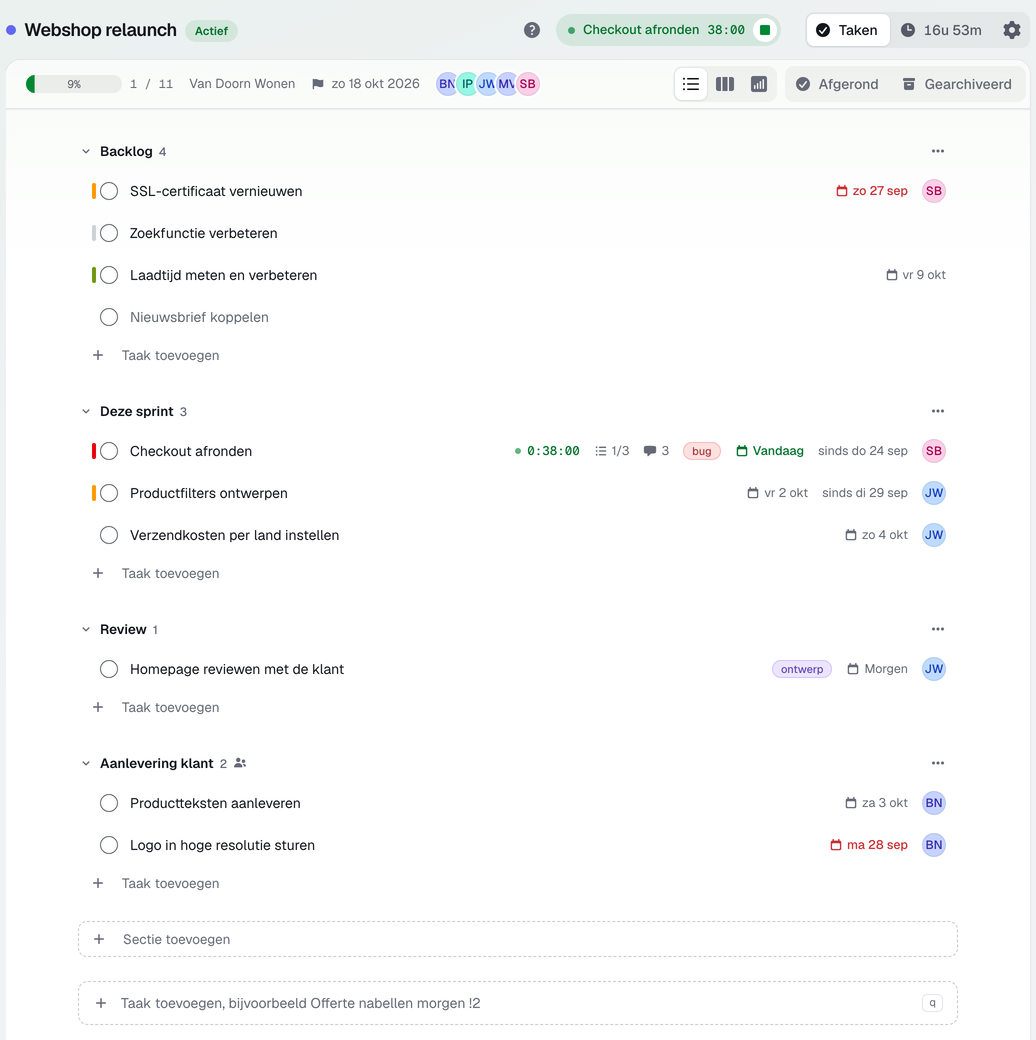Click the IP member avatar in header
This screenshot has height=1040, width=1036.
[x=467, y=84]
